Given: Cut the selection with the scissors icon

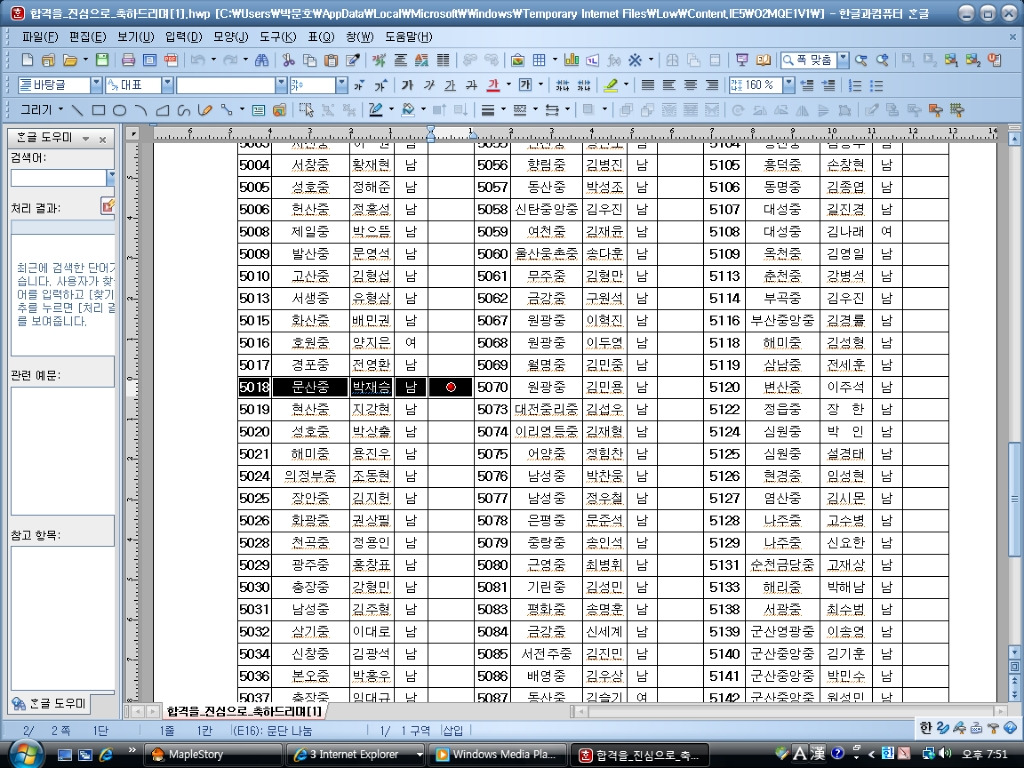Looking at the screenshot, I should [288, 60].
